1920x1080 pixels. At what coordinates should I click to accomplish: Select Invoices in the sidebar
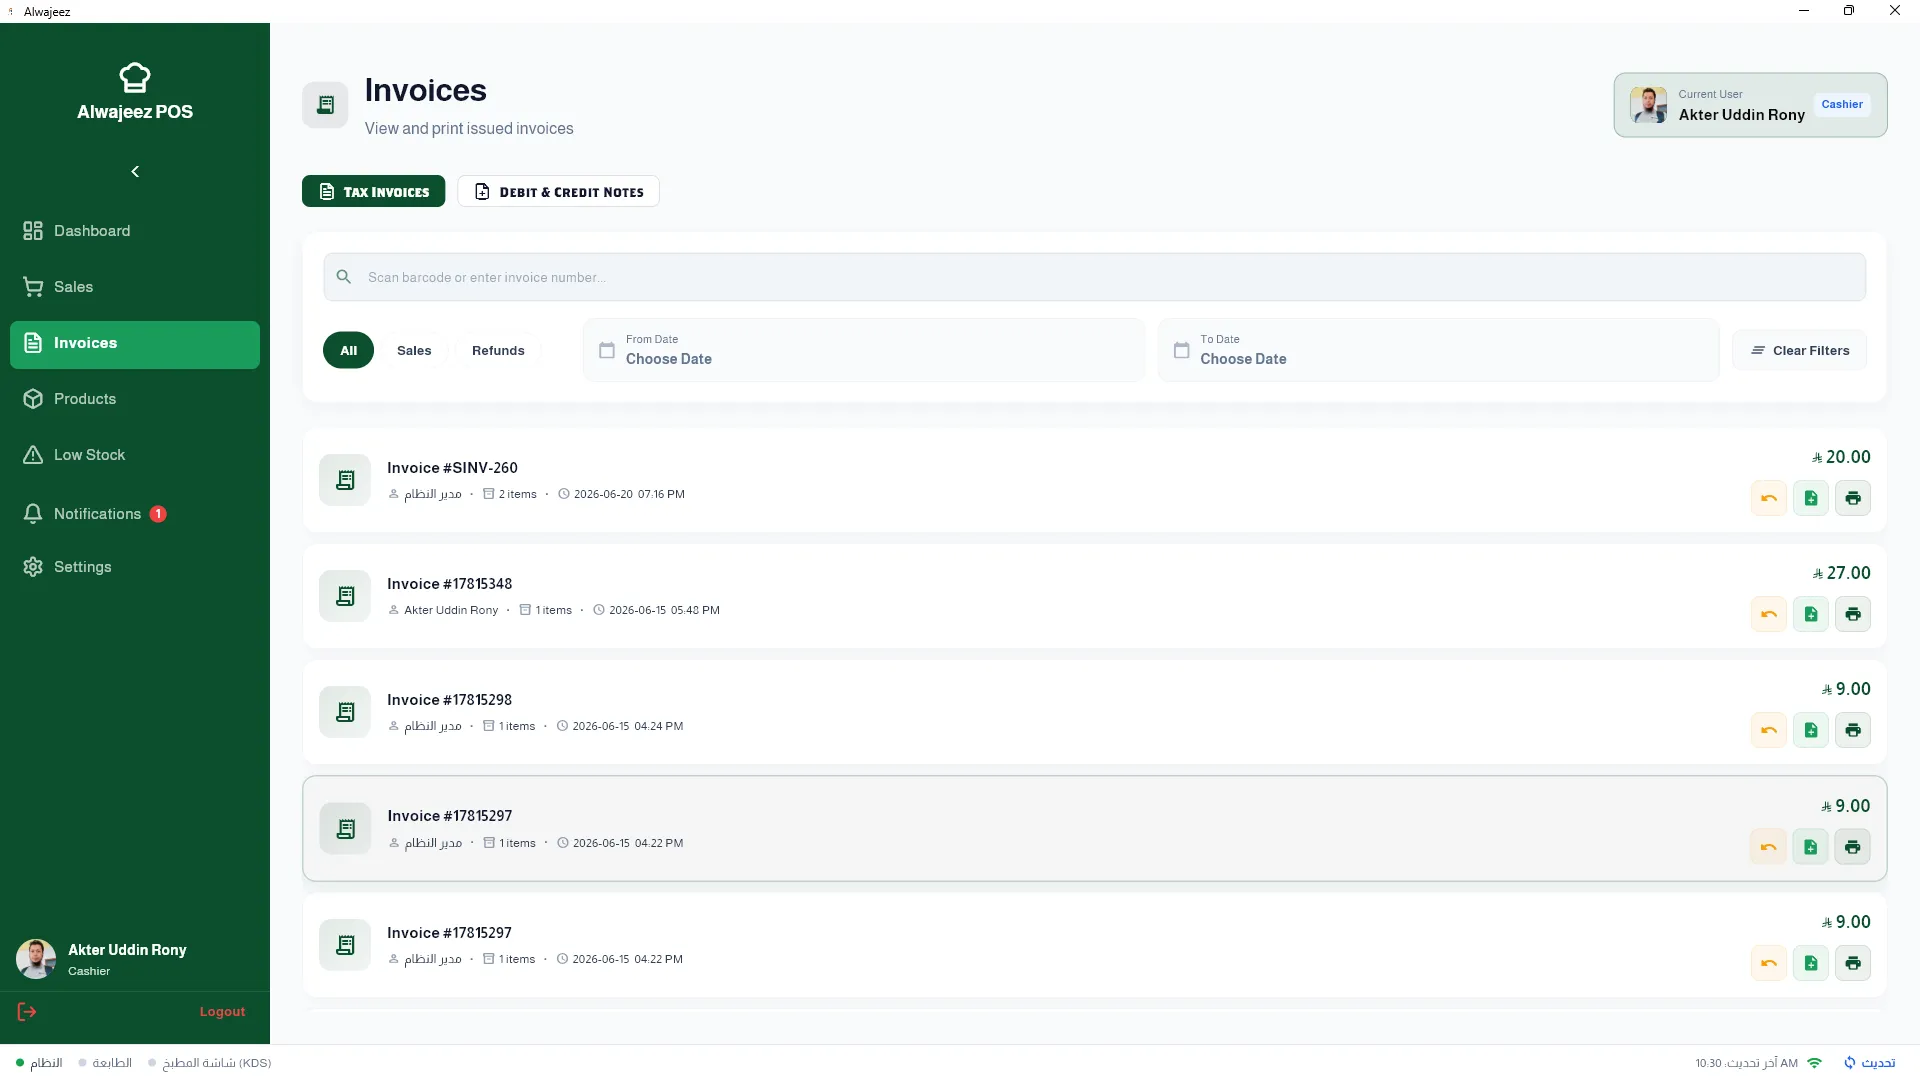click(x=135, y=344)
